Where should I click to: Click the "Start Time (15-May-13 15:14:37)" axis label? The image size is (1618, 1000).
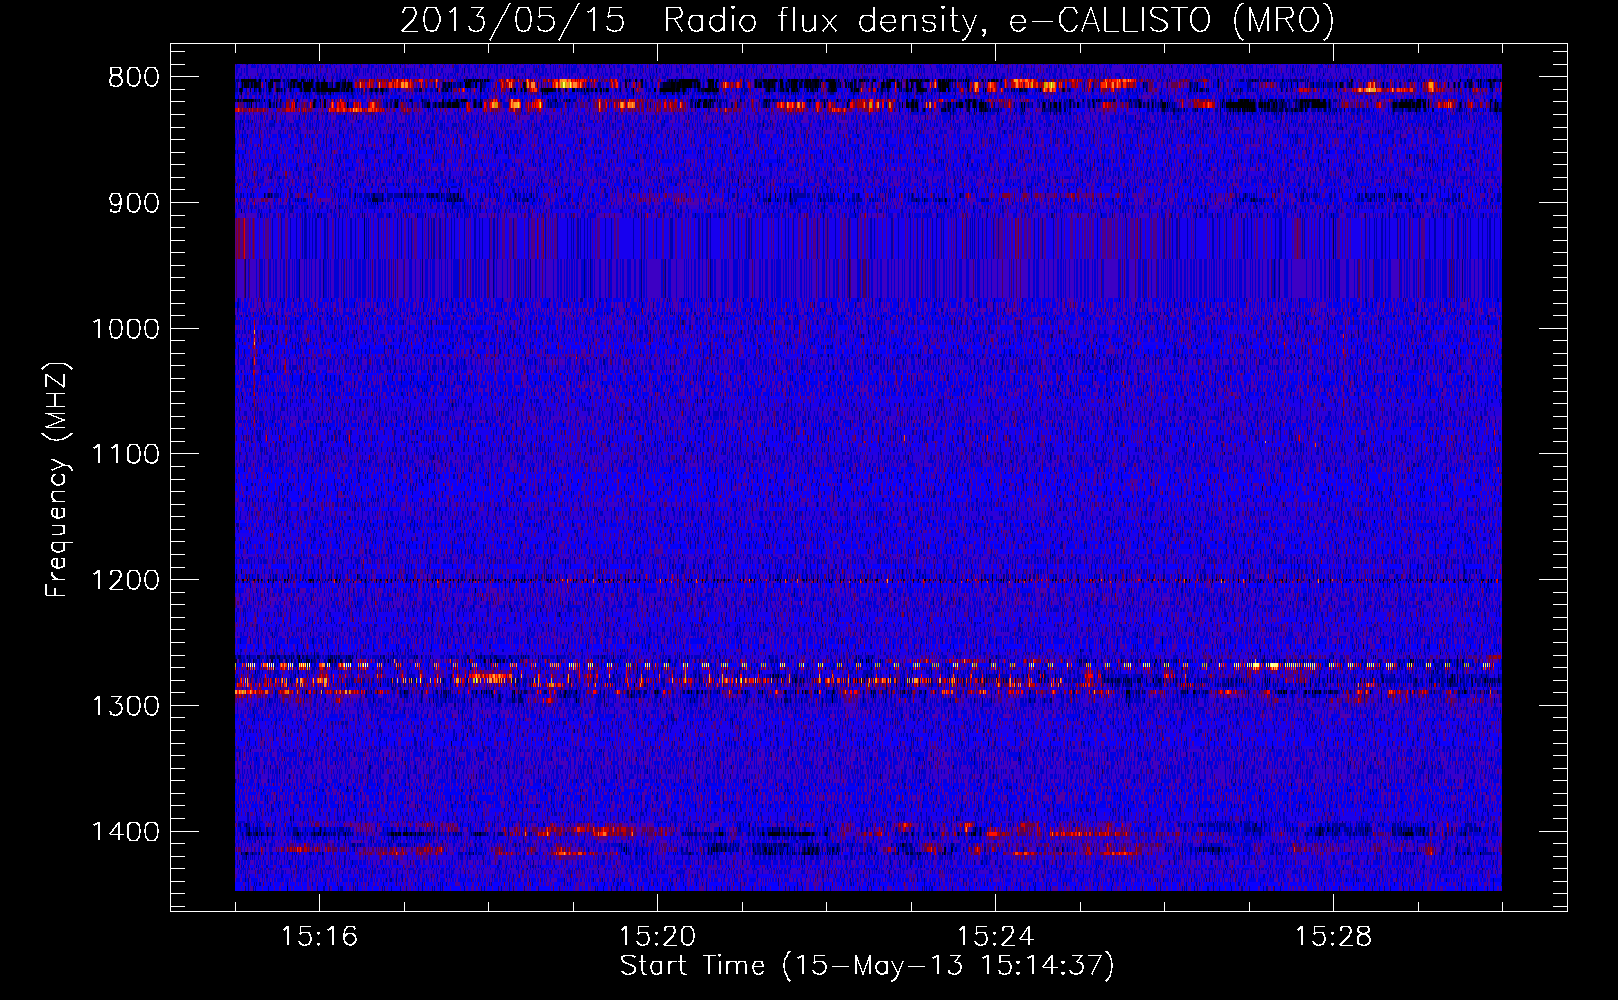[x=867, y=966]
